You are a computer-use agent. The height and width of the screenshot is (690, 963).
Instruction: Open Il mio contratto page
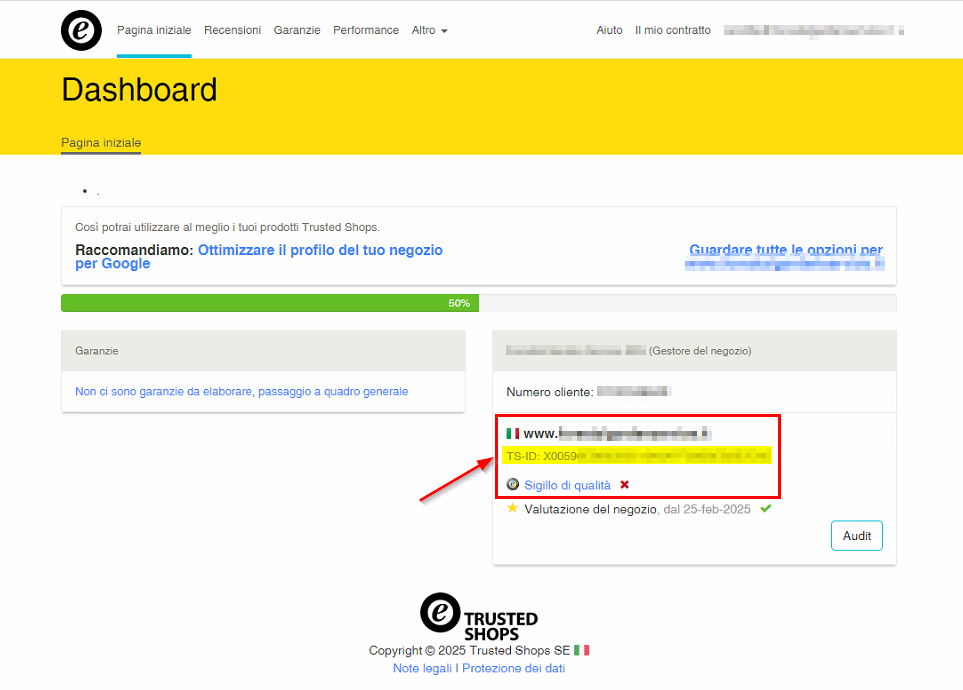click(x=673, y=30)
